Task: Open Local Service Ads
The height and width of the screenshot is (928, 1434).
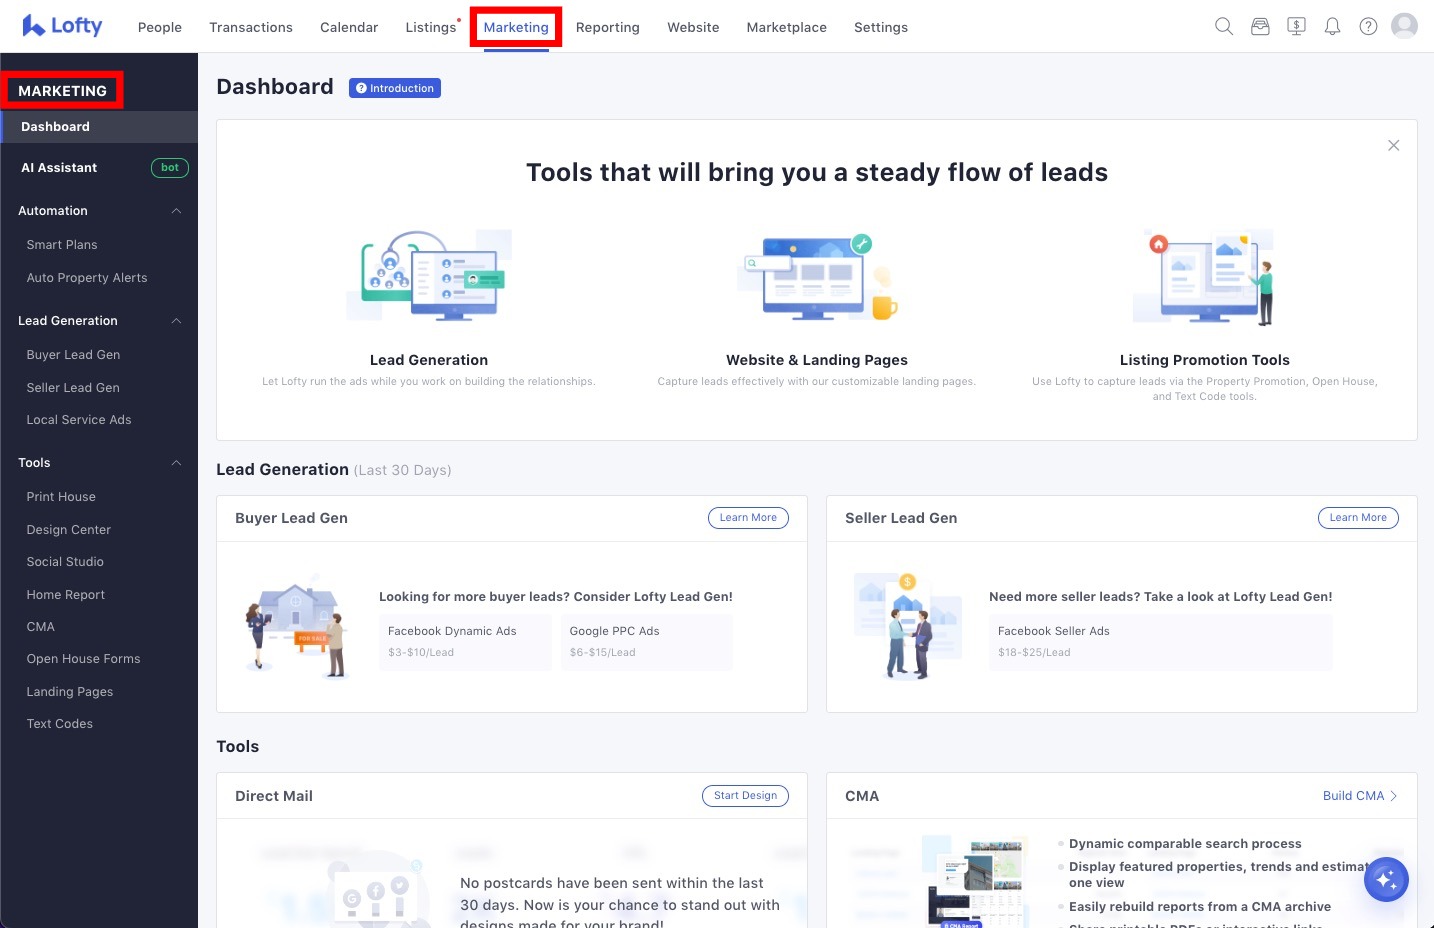Action: [79, 420]
